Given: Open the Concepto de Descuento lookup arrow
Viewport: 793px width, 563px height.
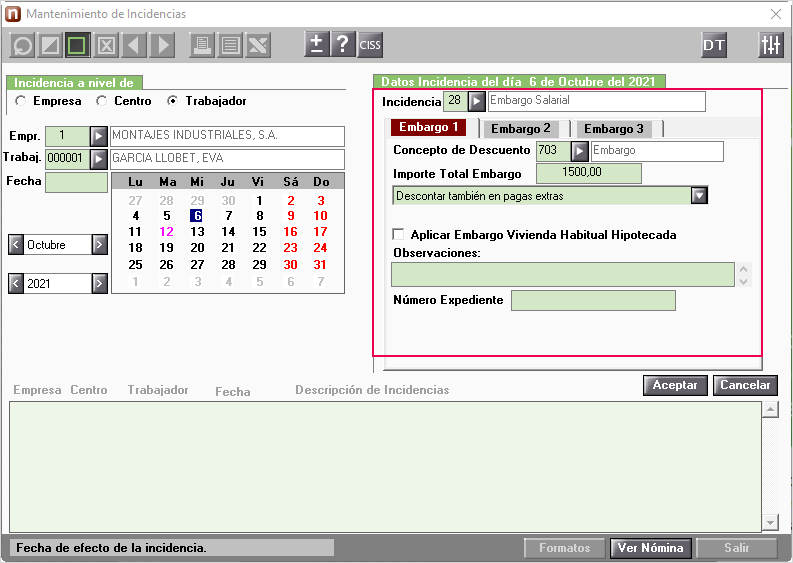Looking at the screenshot, I should pos(580,151).
